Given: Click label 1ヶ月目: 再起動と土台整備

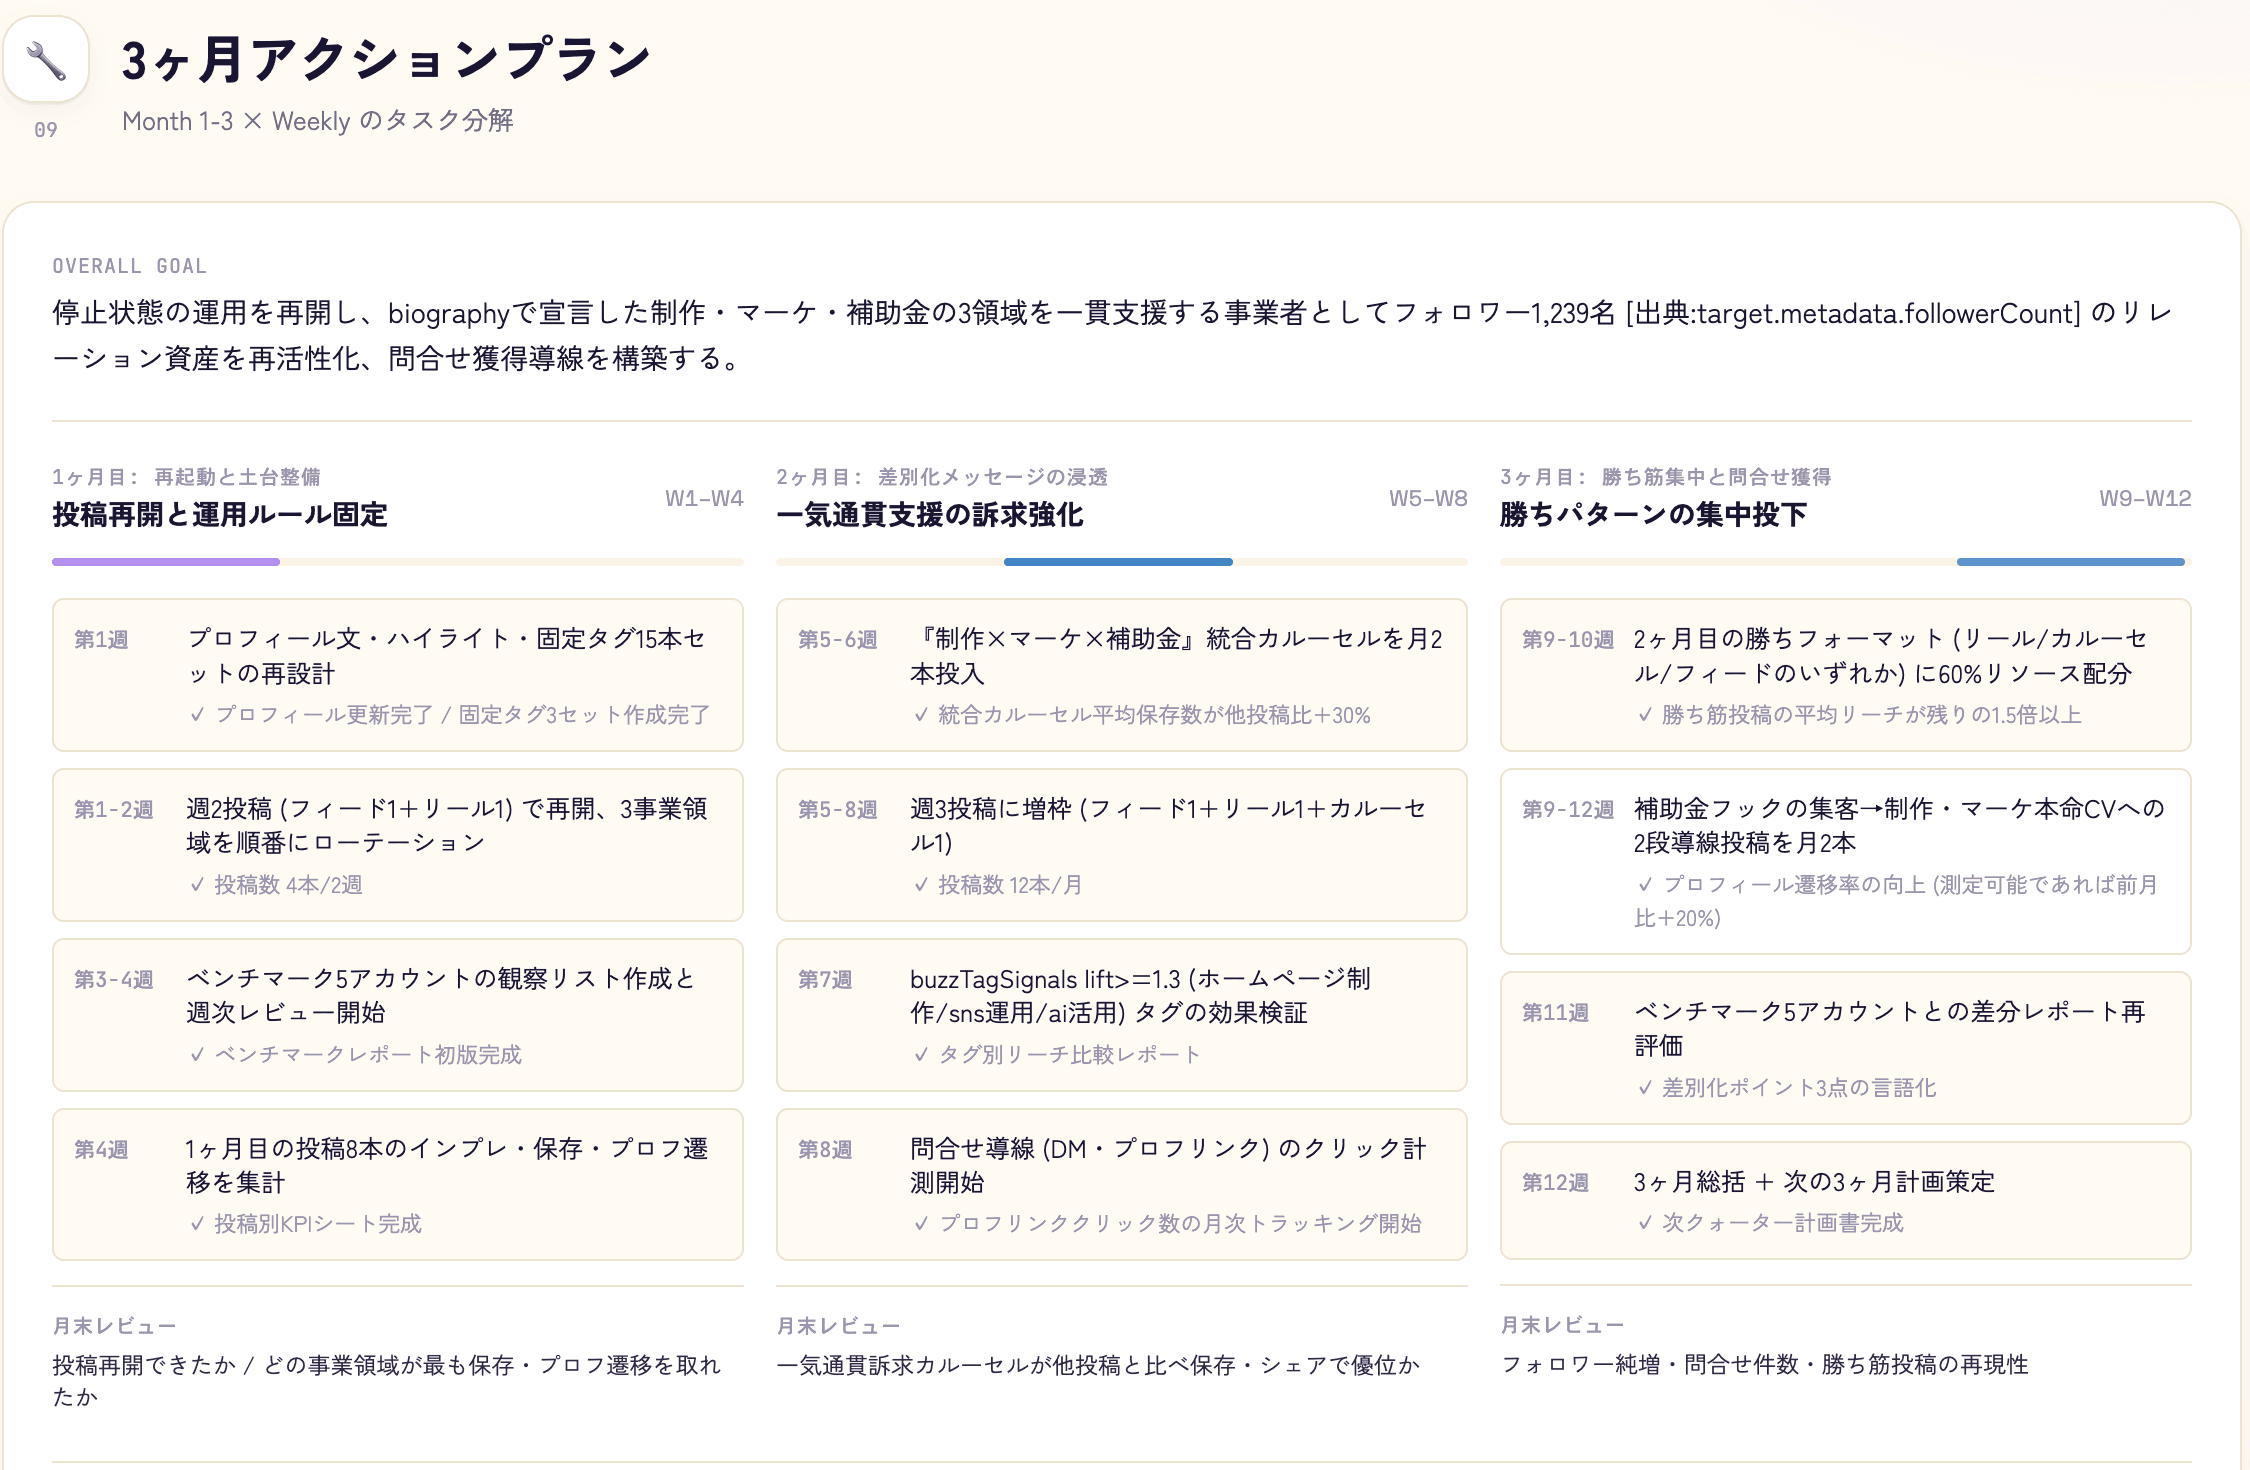Looking at the screenshot, I should pos(187,477).
